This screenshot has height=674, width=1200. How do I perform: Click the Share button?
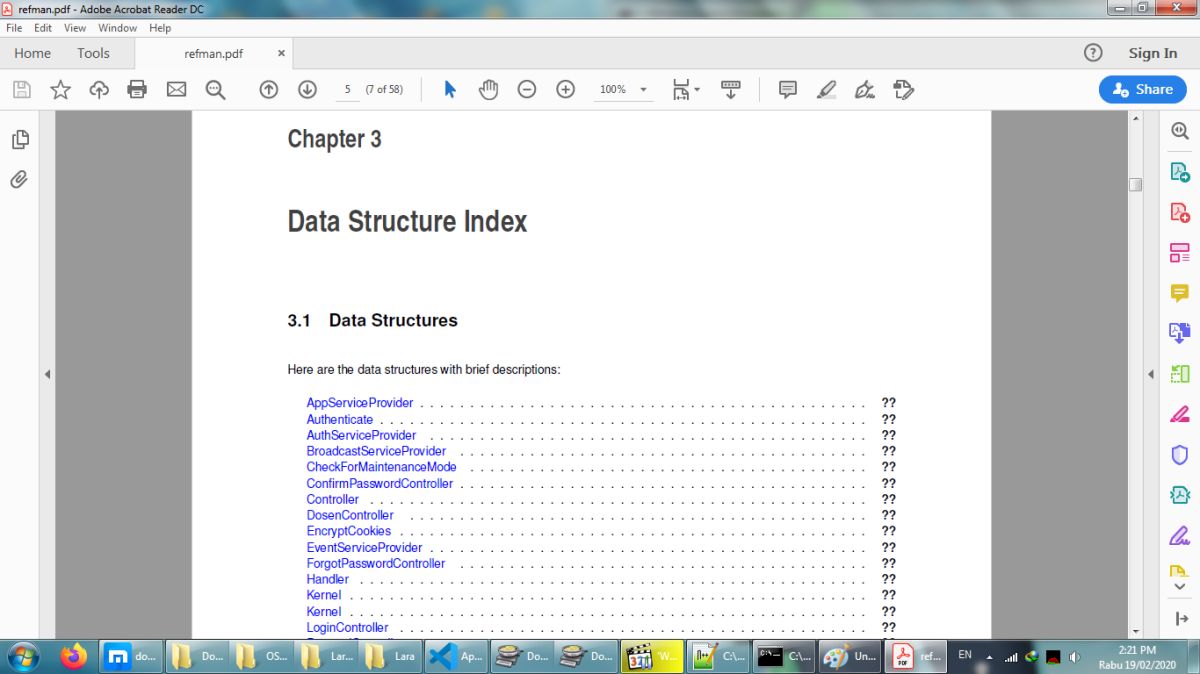click(1143, 89)
